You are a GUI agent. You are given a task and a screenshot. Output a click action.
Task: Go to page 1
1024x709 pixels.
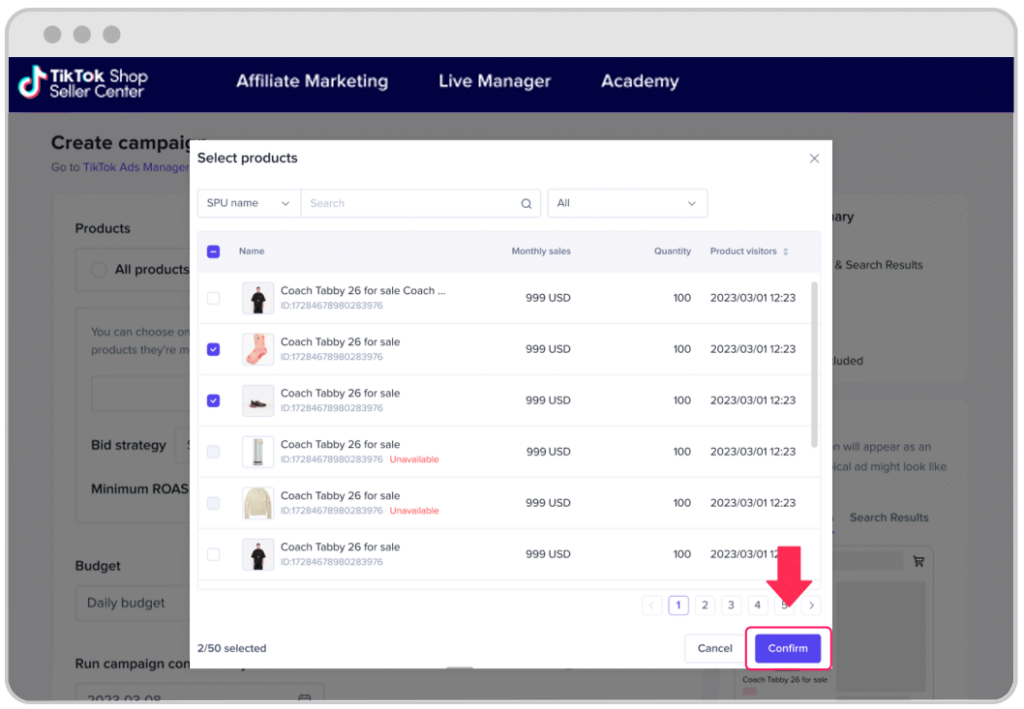click(679, 605)
